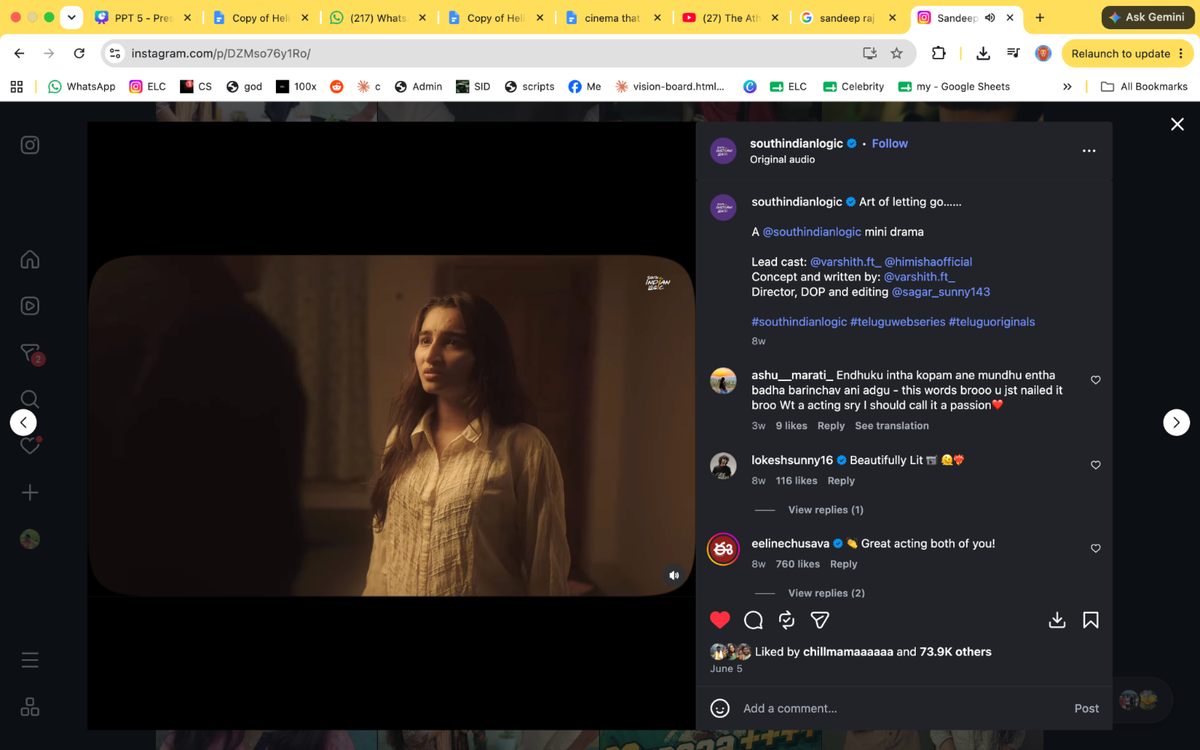Image resolution: width=1200 pixels, height=750 pixels.
Task: Toggle video sound with speaker icon
Action: [674, 575]
